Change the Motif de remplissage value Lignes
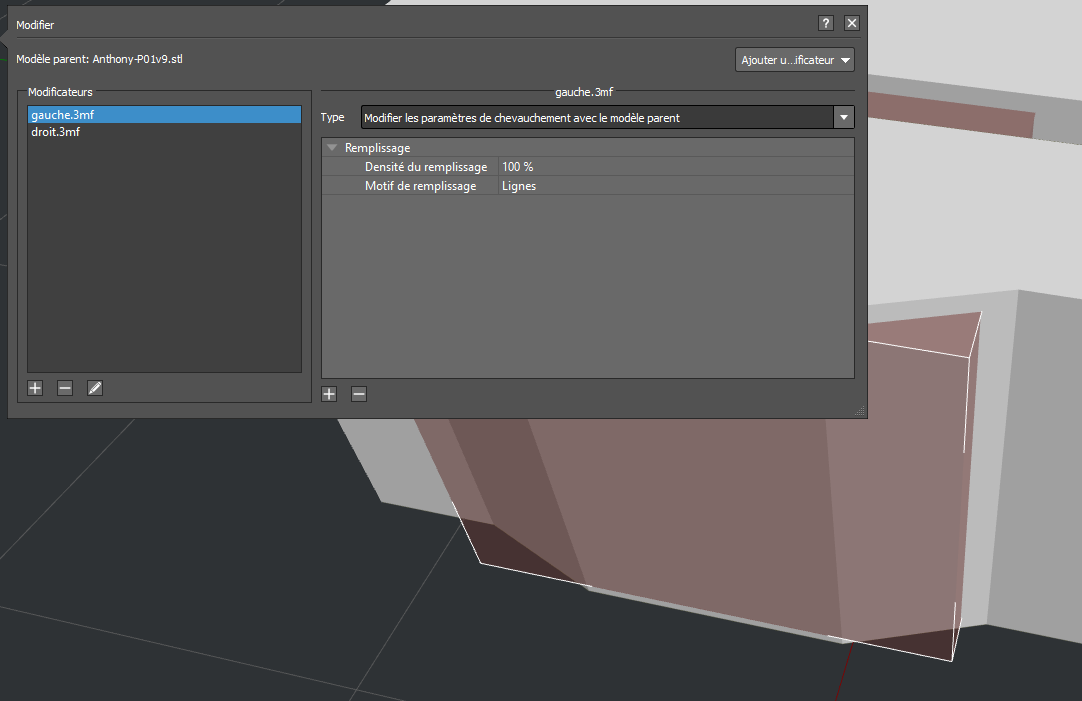Viewport: 1082px width, 701px height. [676, 186]
